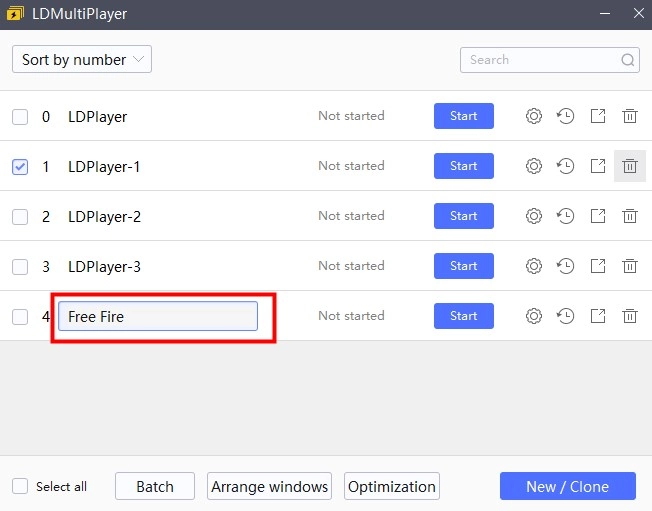Delete LDPlayer-3 with the trash icon
Viewport: 652px width, 511px height.
pos(630,266)
